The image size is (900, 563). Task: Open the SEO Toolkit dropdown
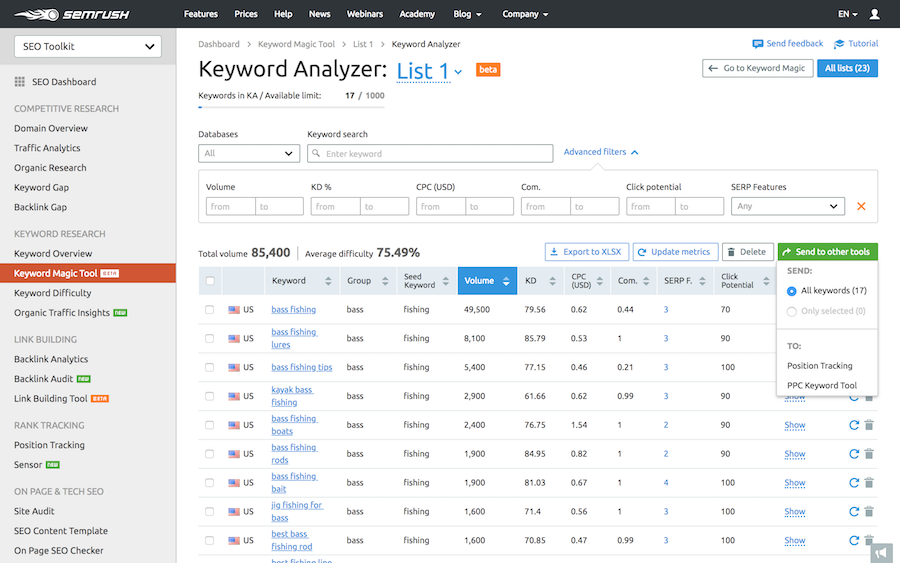pos(88,46)
